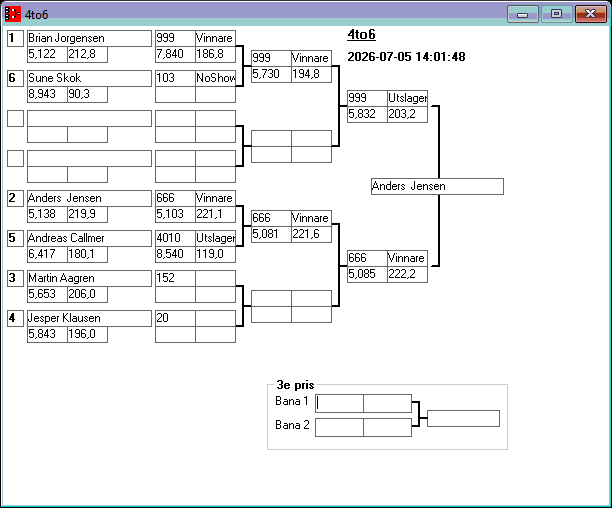Click the time value 8,540

pos(175,254)
